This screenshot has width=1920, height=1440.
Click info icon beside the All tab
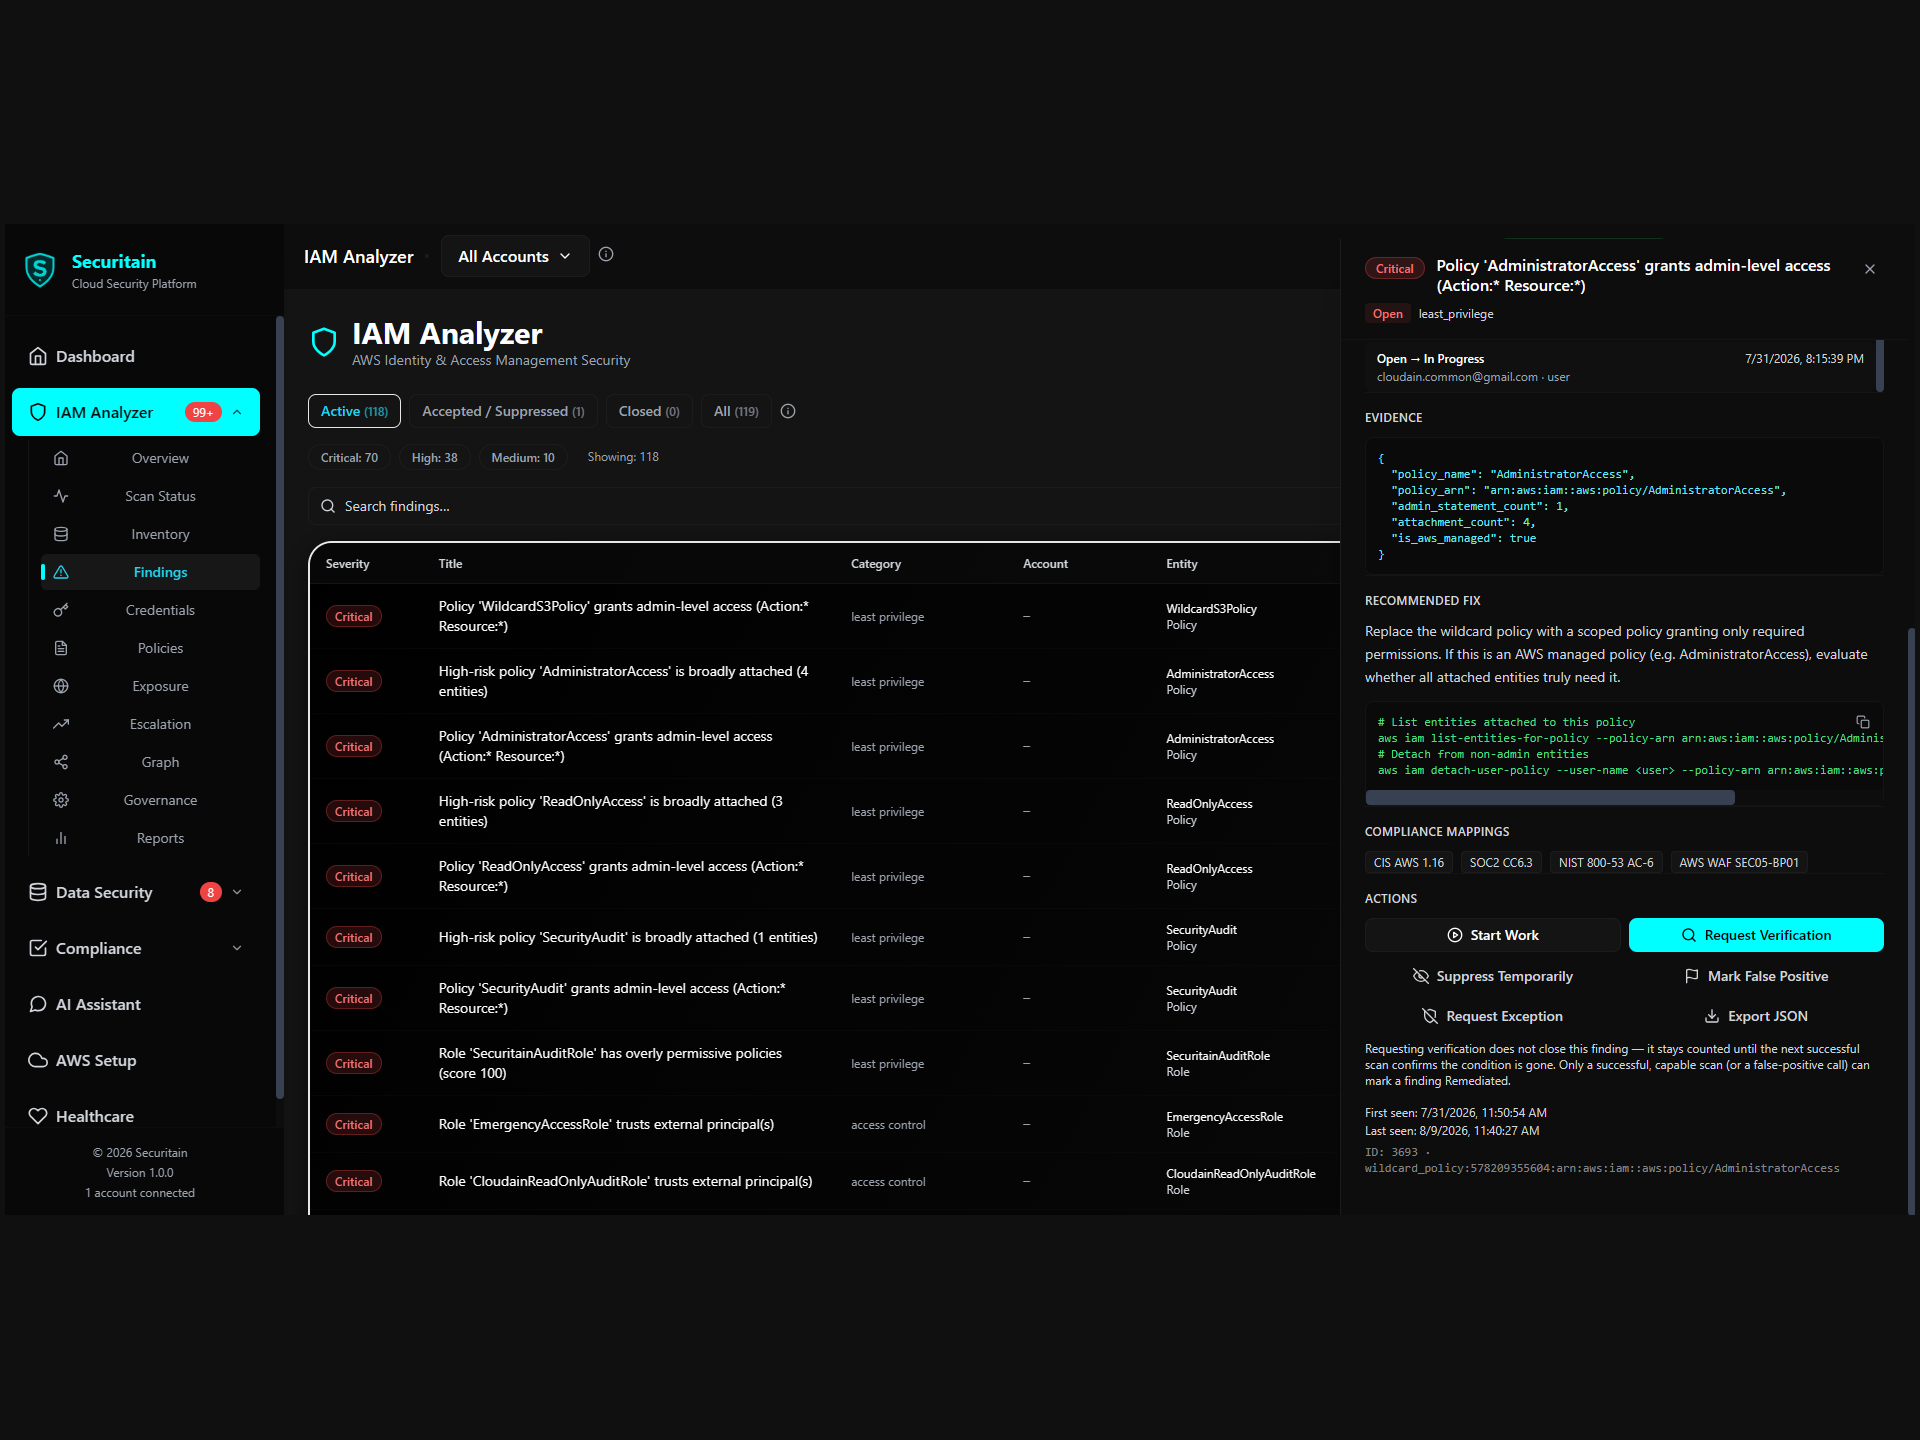788,412
